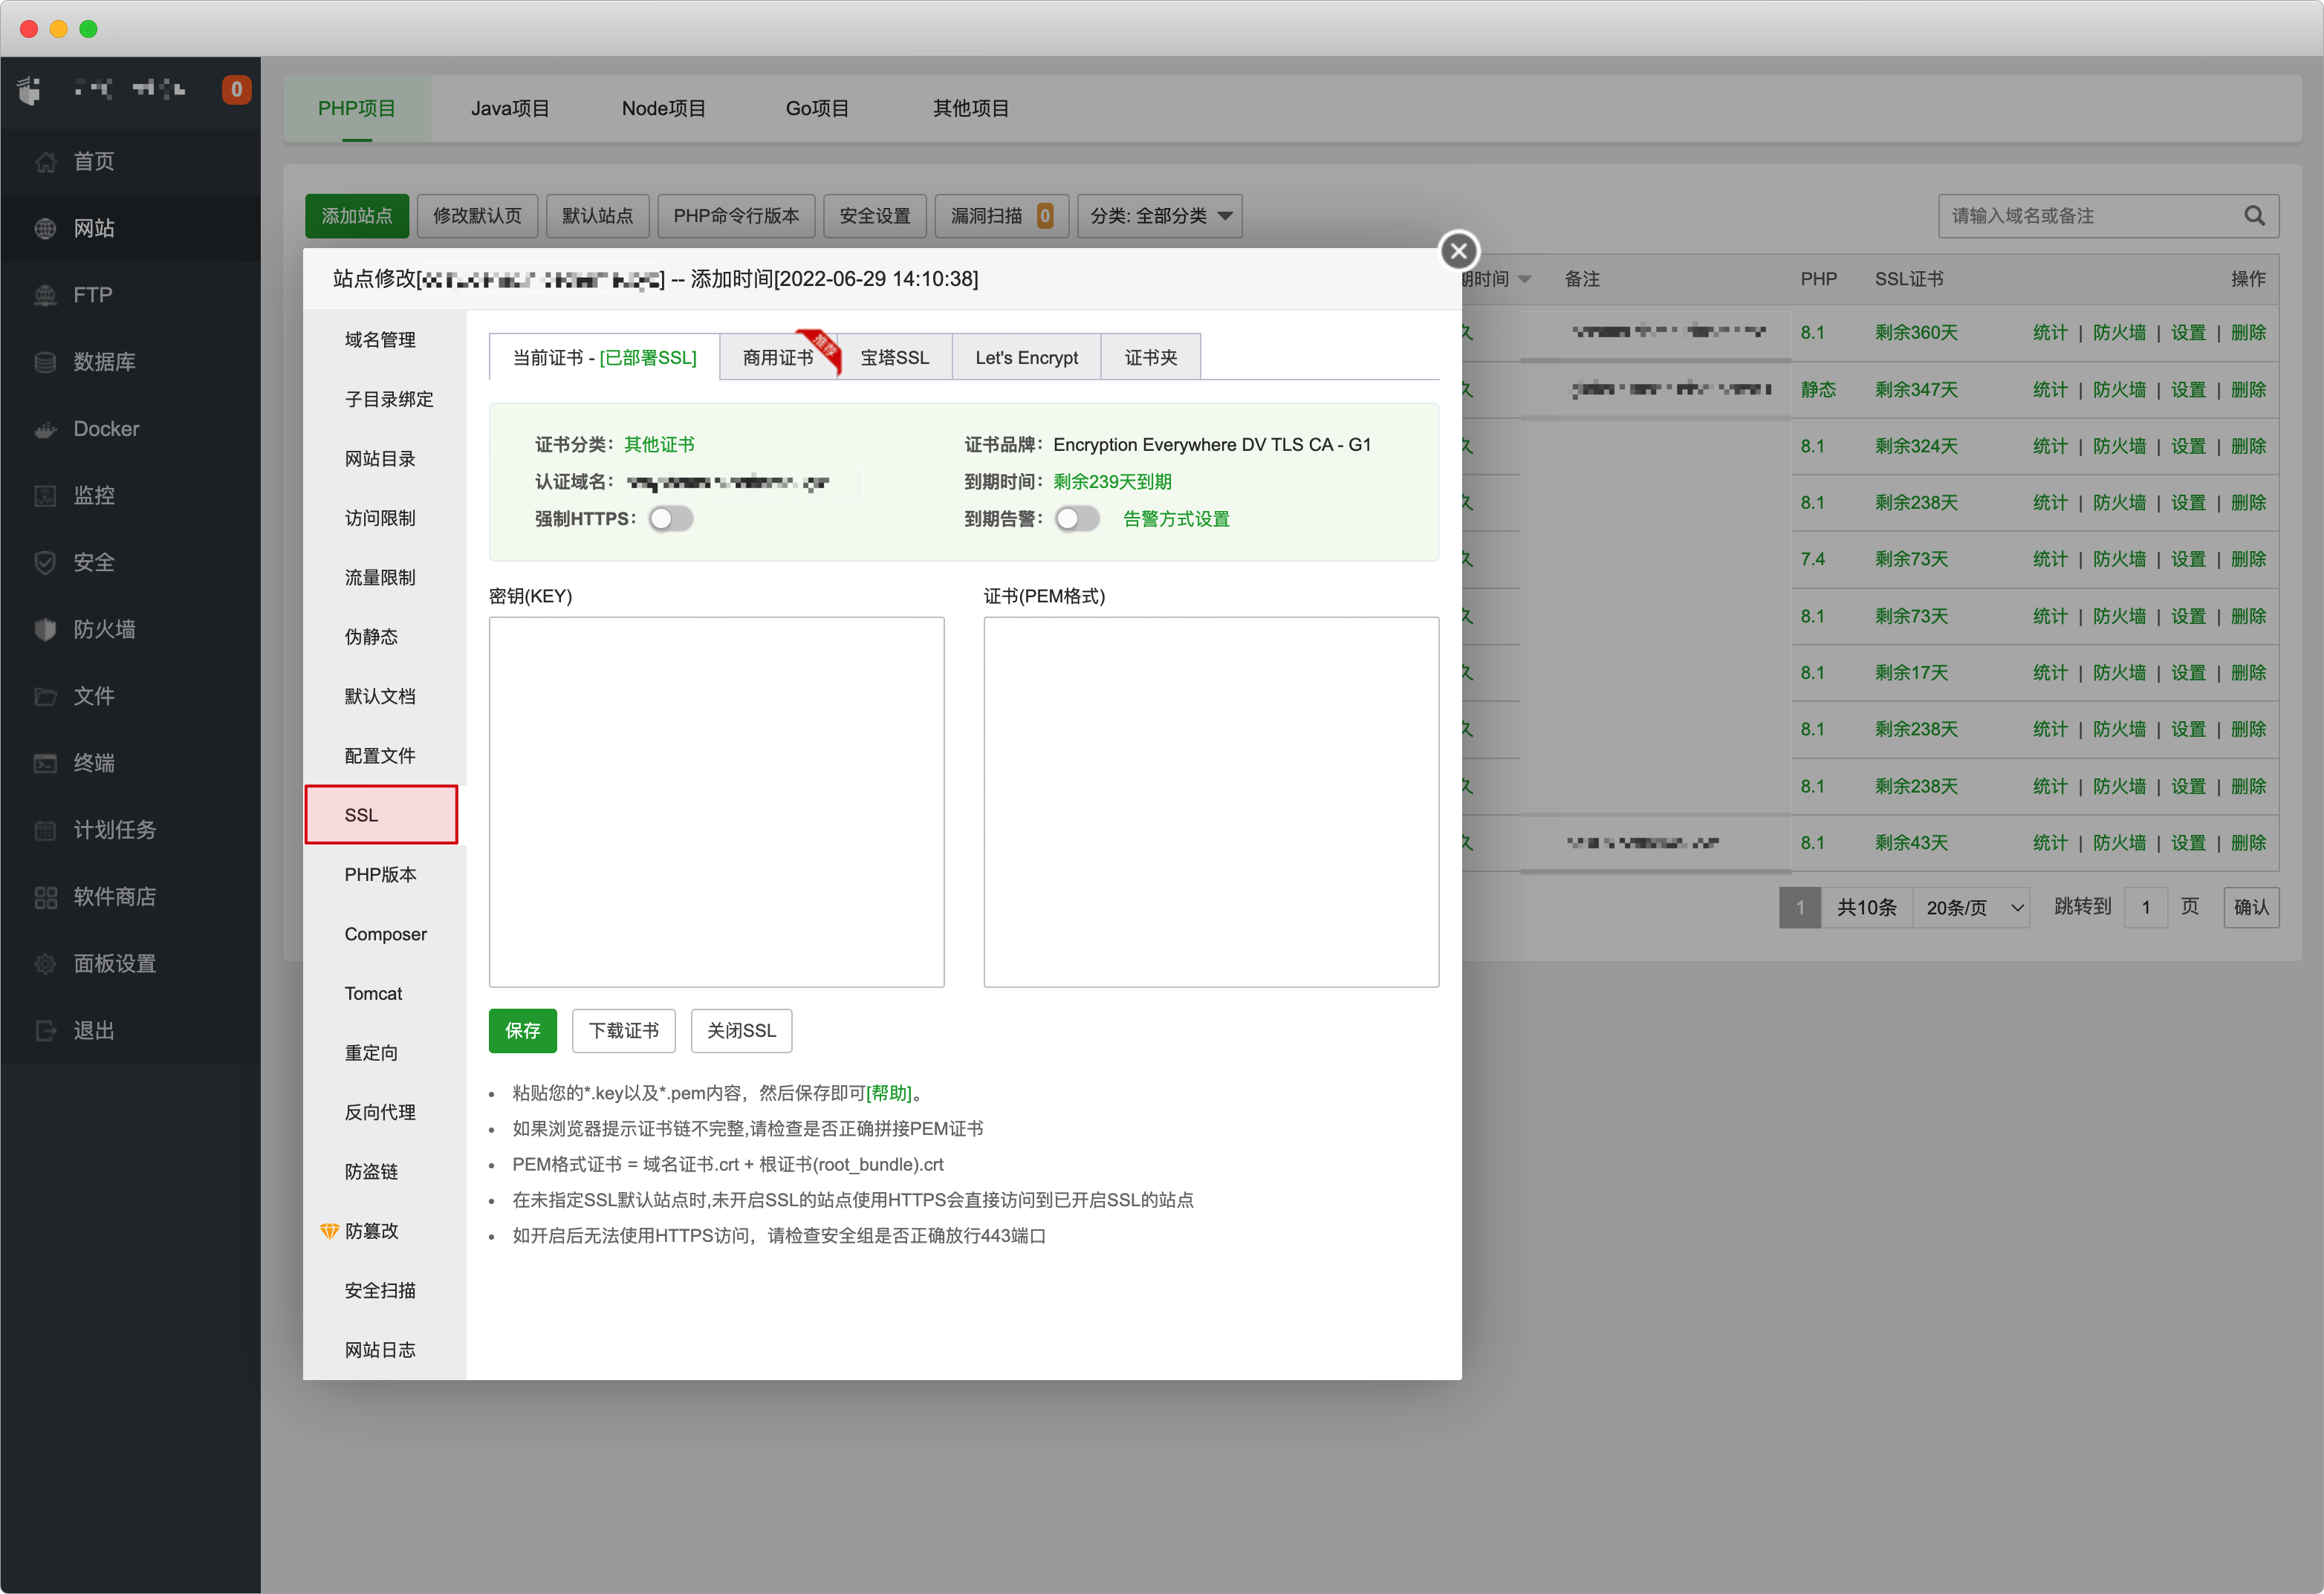Click the 下载证书 button
The image size is (2324, 1594).
[x=623, y=1030]
